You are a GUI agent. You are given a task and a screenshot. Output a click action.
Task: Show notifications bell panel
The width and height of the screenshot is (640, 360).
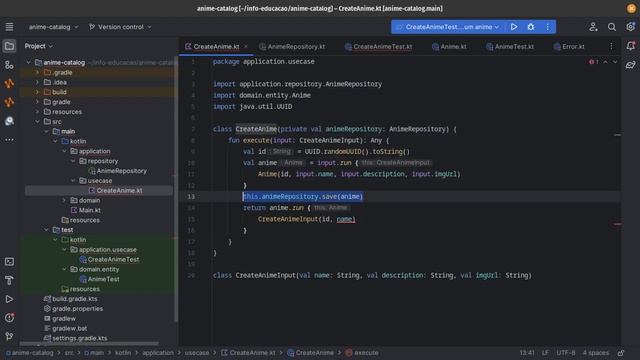(x=631, y=46)
